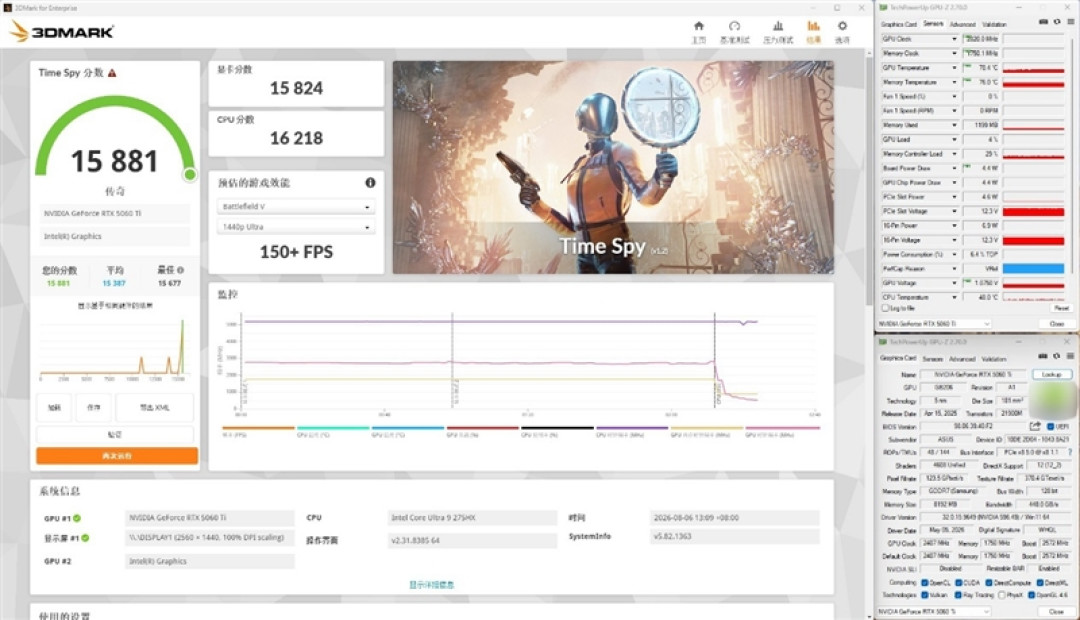Switch to Validation tab in upper GPU-Z window
Viewport: 1080px width, 620px height.
994,24
